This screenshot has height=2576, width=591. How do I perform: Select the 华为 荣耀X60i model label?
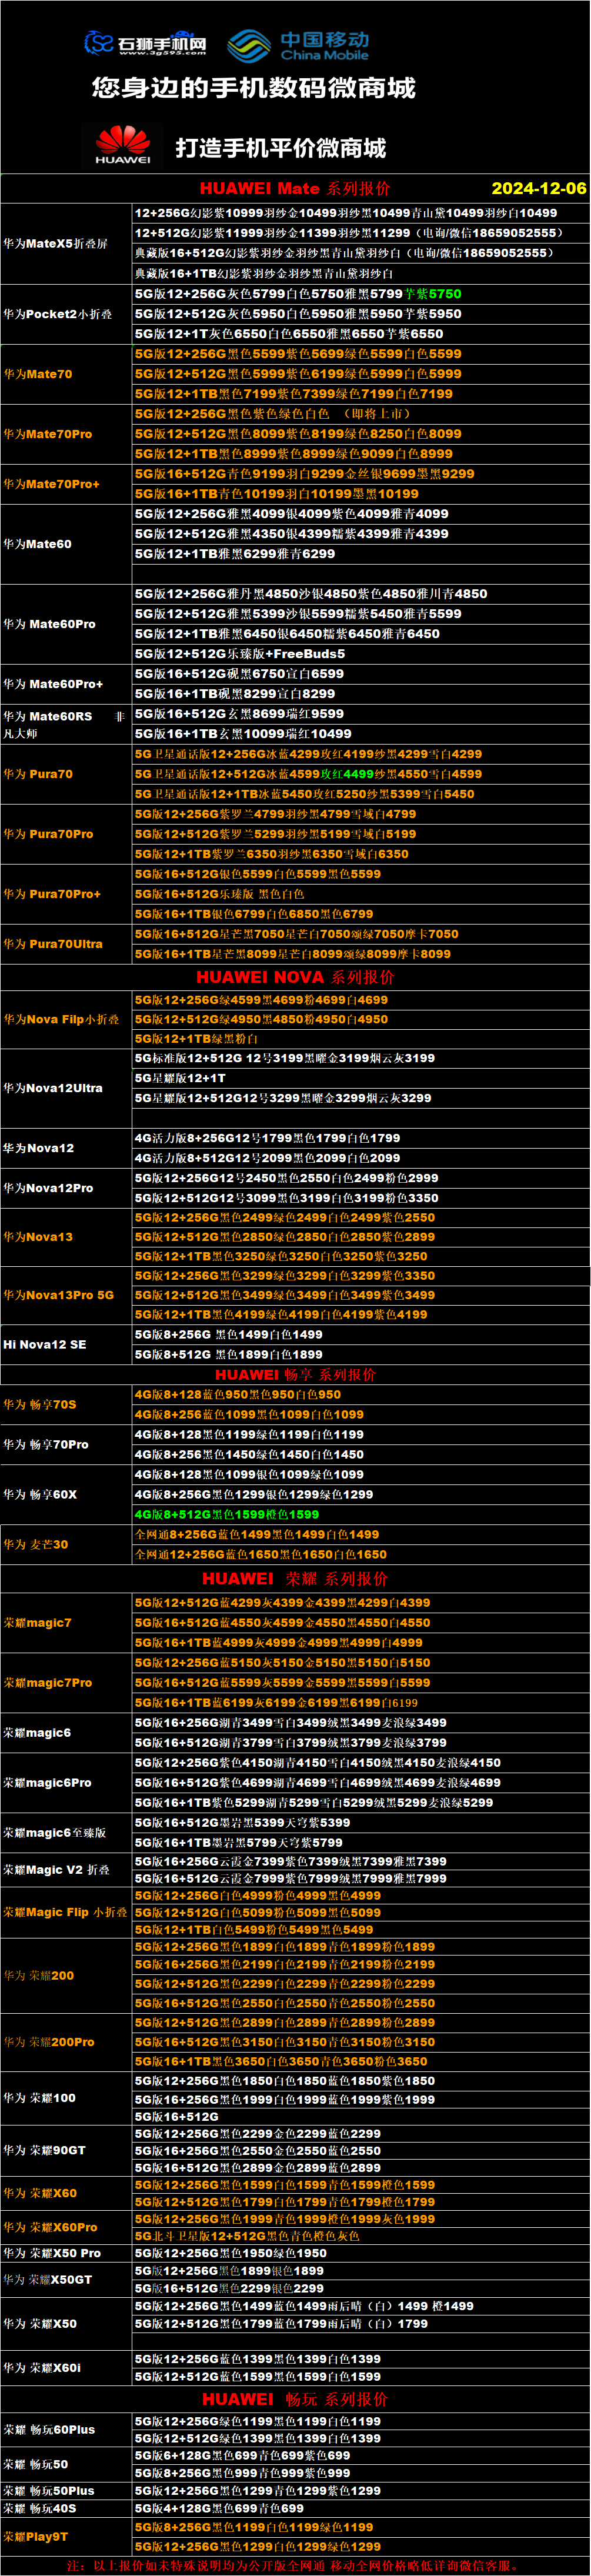tap(42, 2368)
